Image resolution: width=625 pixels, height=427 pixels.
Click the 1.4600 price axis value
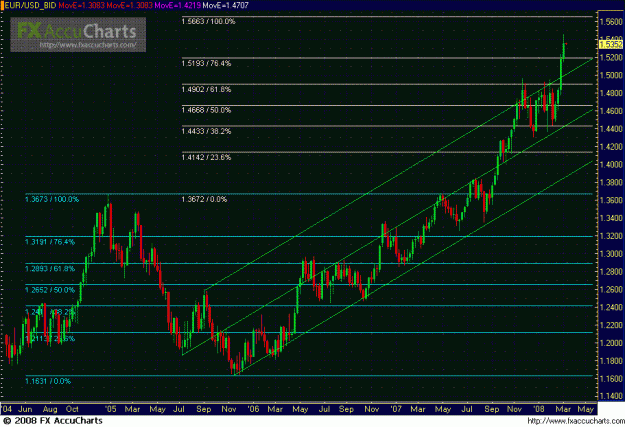pyautogui.click(x=611, y=111)
